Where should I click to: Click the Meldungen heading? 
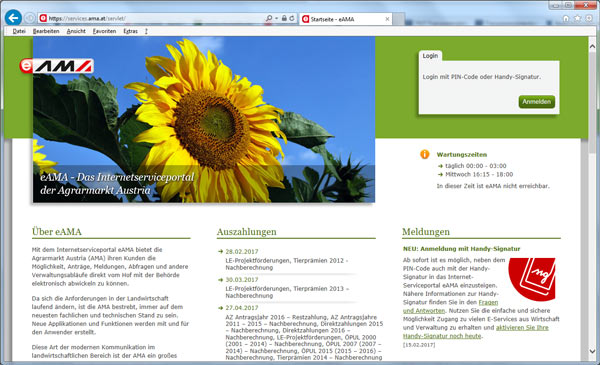[x=426, y=231]
